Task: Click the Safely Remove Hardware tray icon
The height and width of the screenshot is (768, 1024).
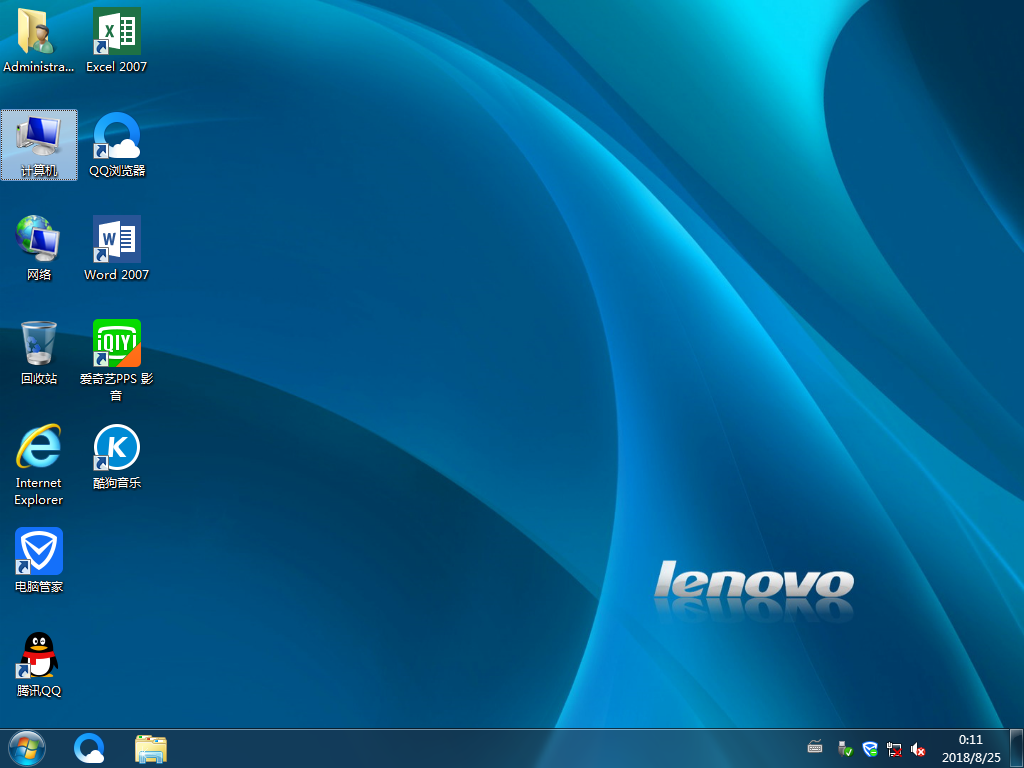Action: pos(844,748)
